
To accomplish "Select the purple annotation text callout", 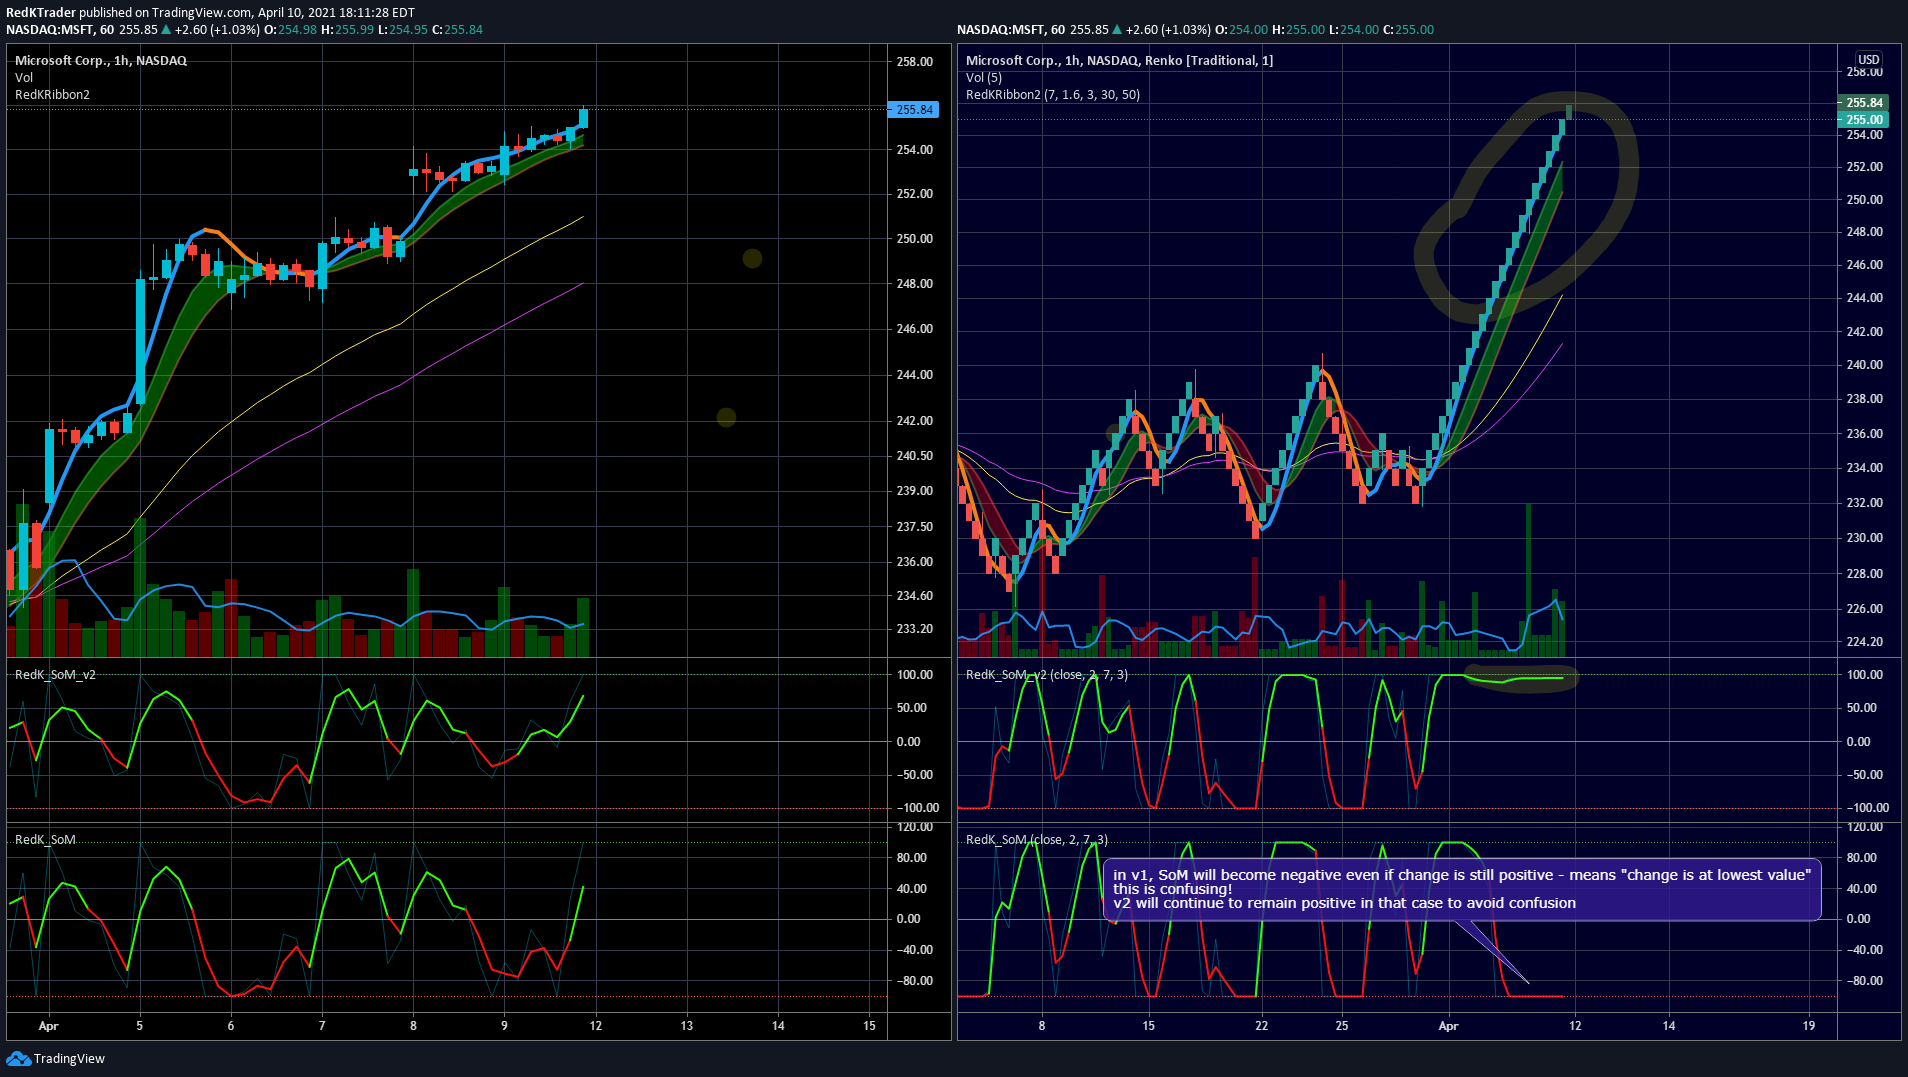I will coord(1462,889).
